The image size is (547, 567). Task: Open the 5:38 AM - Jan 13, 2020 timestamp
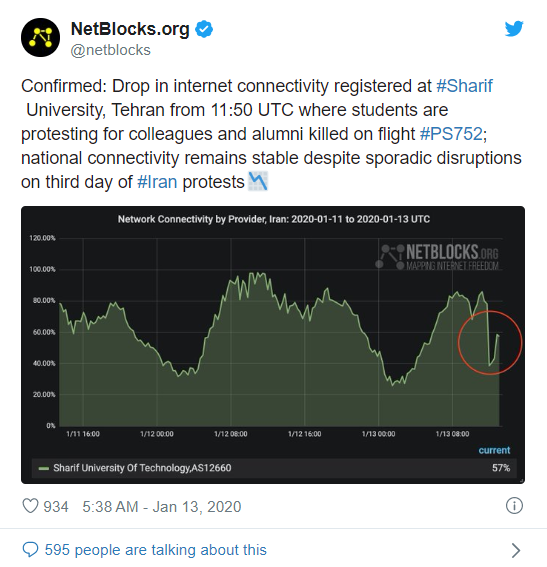(162, 507)
